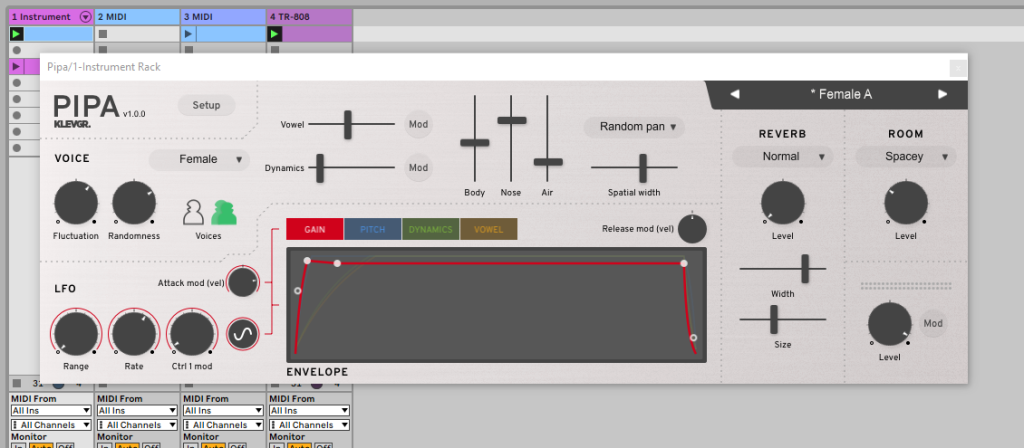Select the single voice outline icon

194,212
